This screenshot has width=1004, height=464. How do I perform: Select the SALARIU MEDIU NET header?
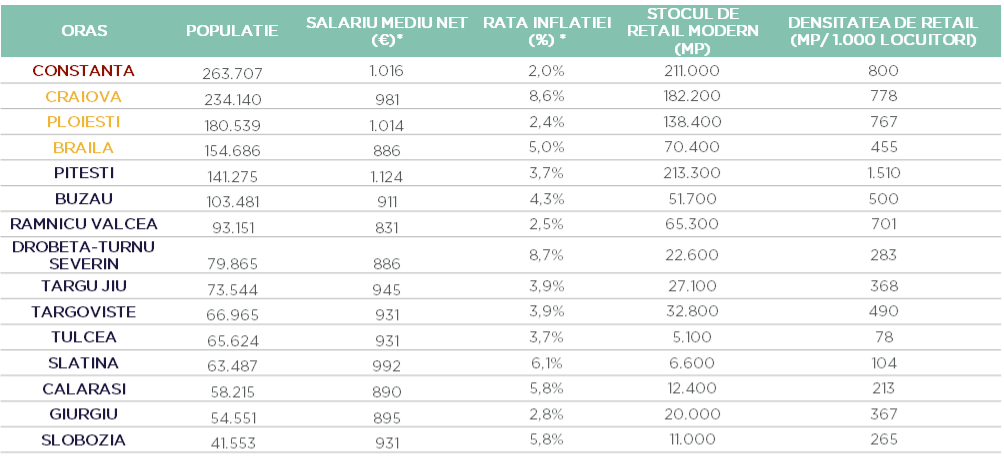click(386, 31)
